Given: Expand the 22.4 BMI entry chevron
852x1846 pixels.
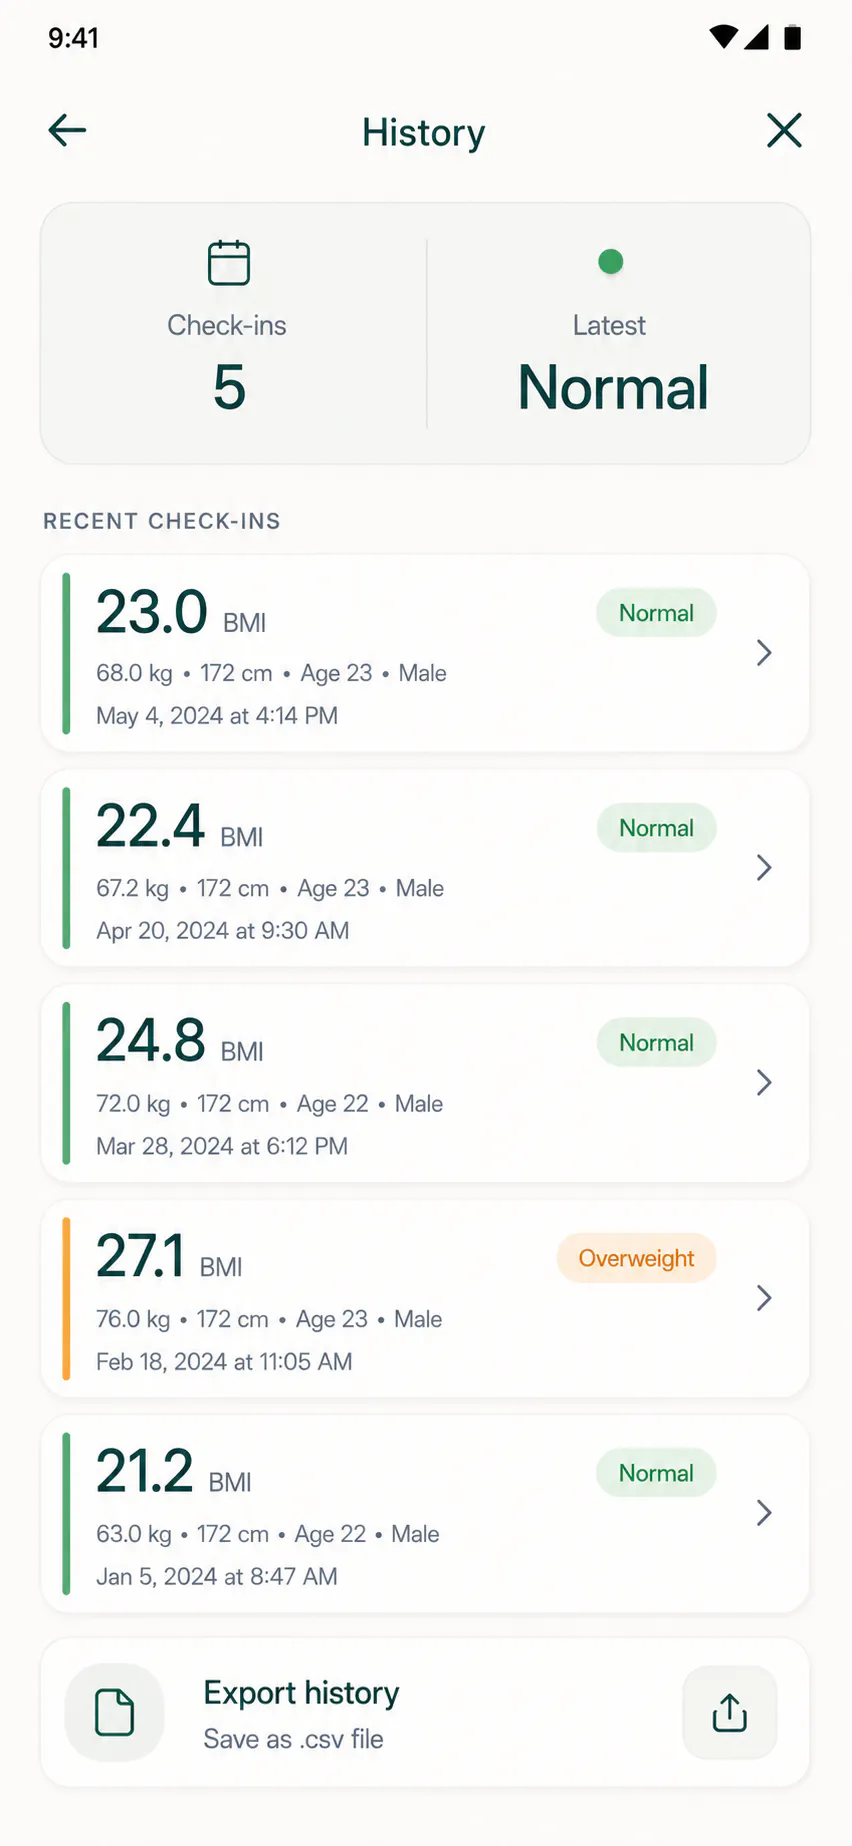Looking at the screenshot, I should (x=764, y=868).
